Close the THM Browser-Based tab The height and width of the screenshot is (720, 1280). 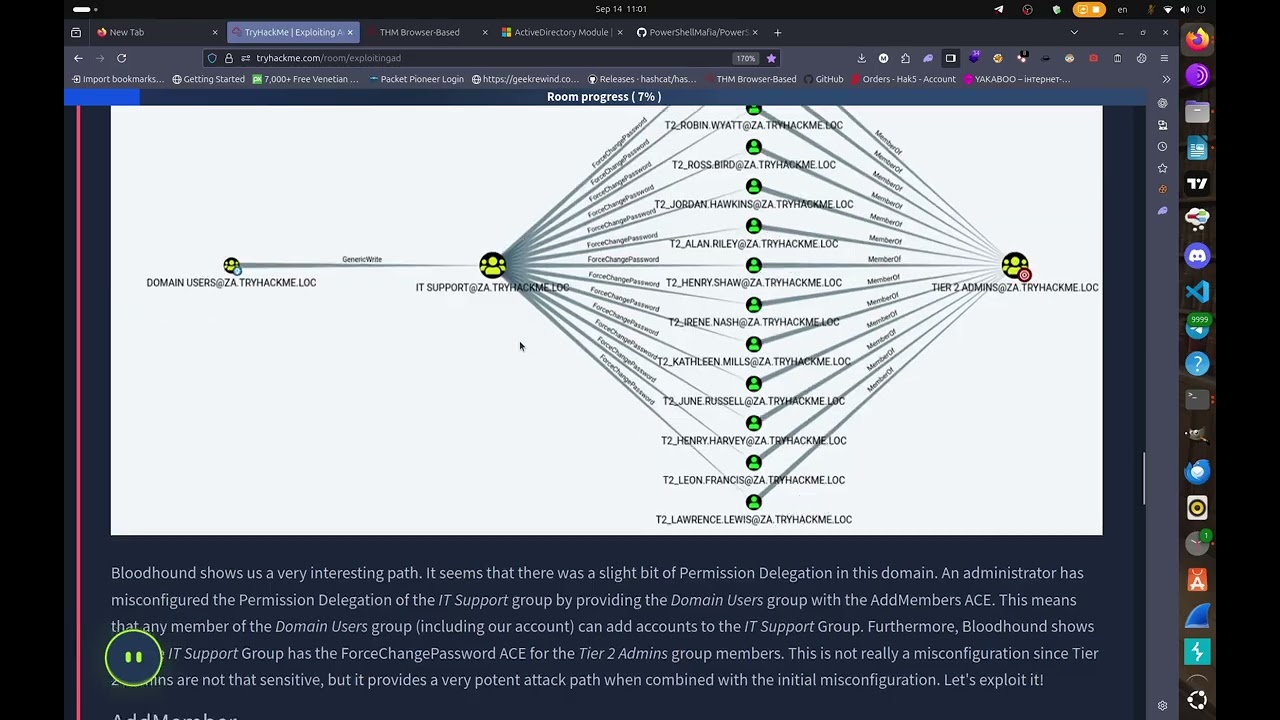click(485, 32)
